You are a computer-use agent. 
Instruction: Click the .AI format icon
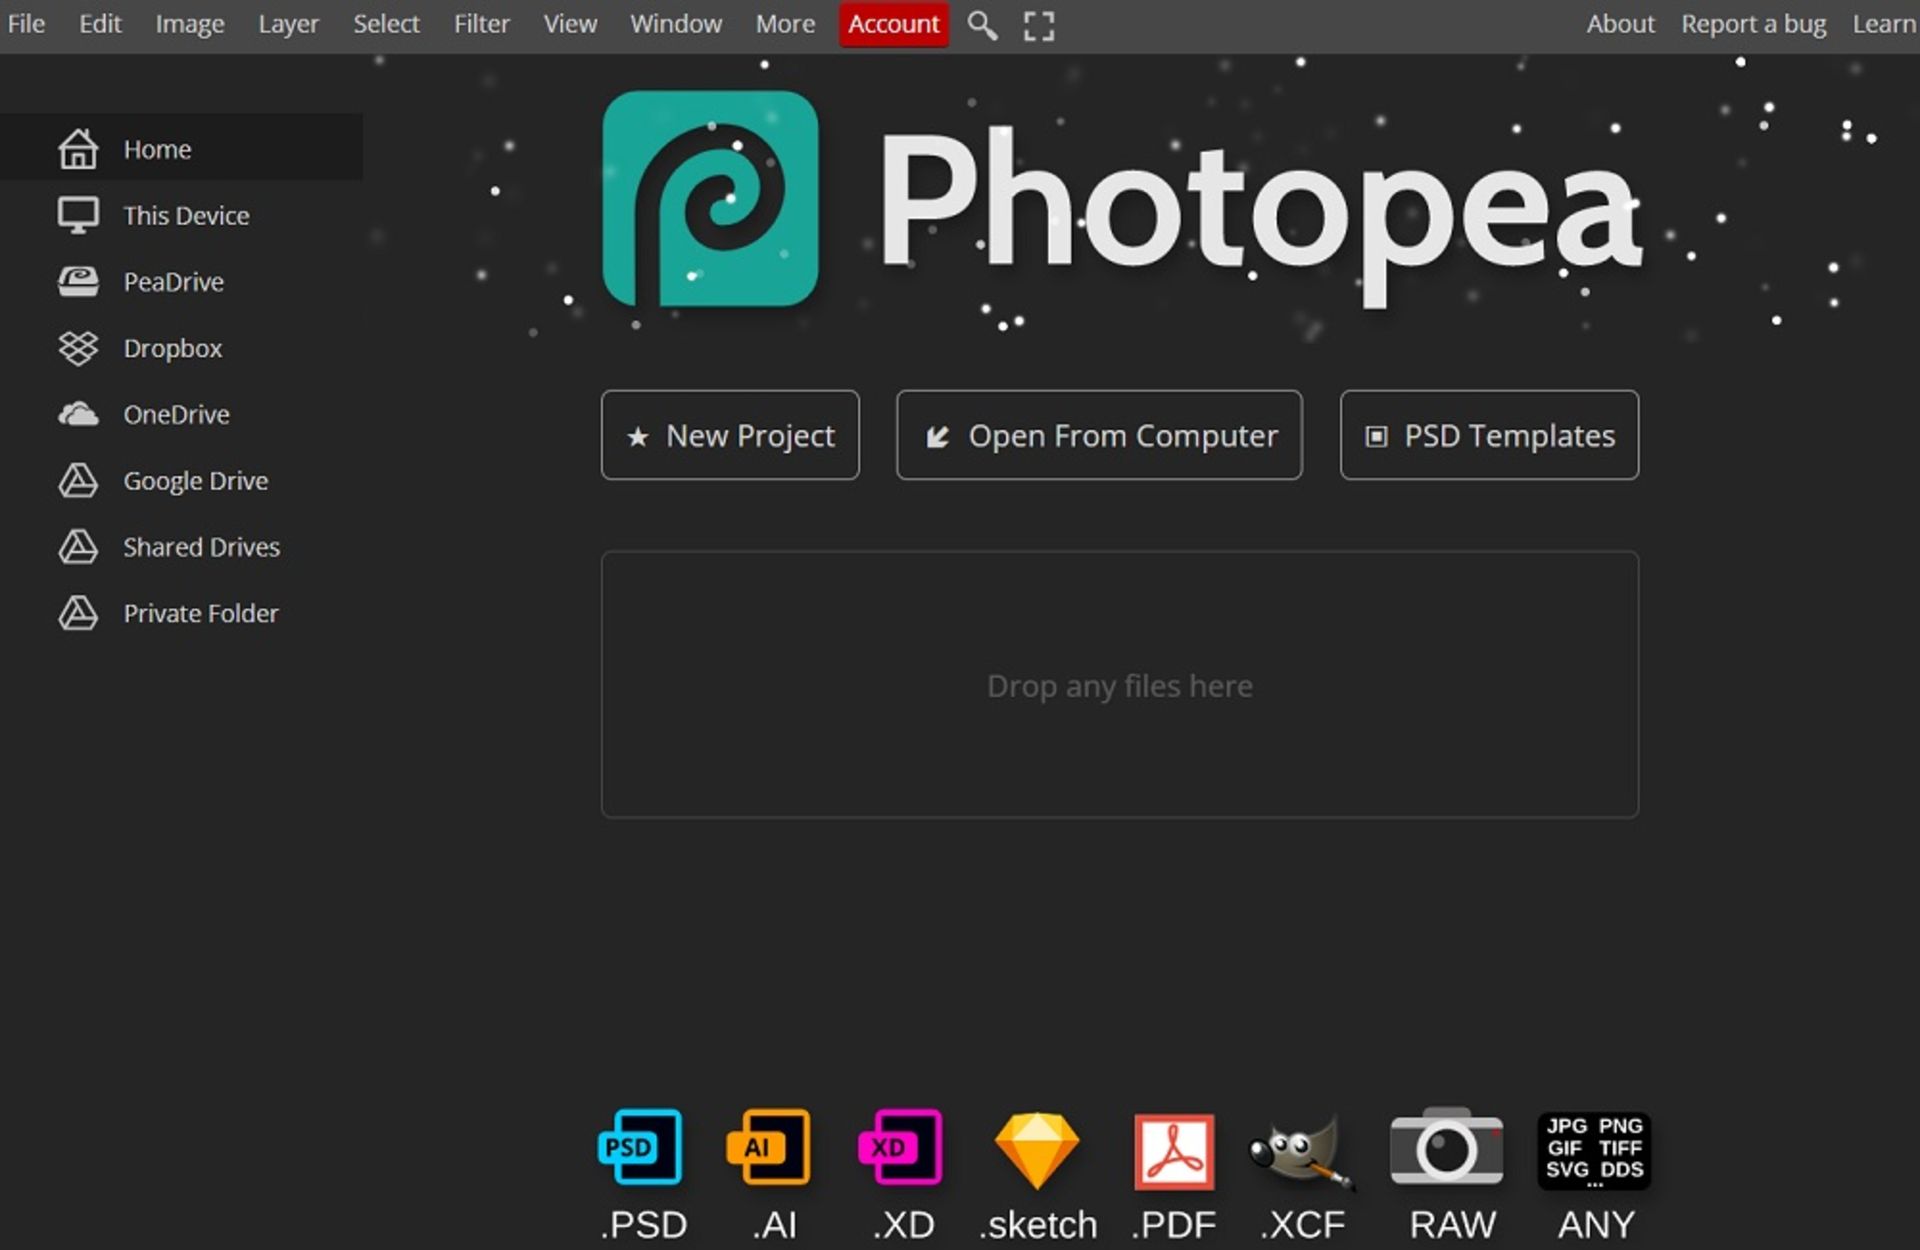point(772,1148)
